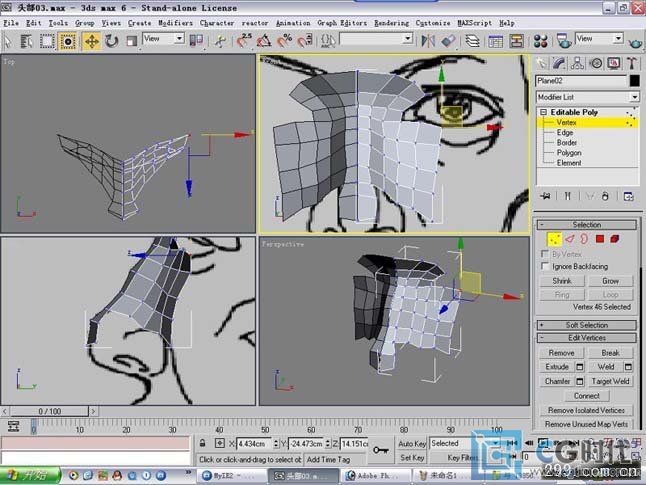Enable the By Vertex checkbox

pyautogui.click(x=545, y=254)
